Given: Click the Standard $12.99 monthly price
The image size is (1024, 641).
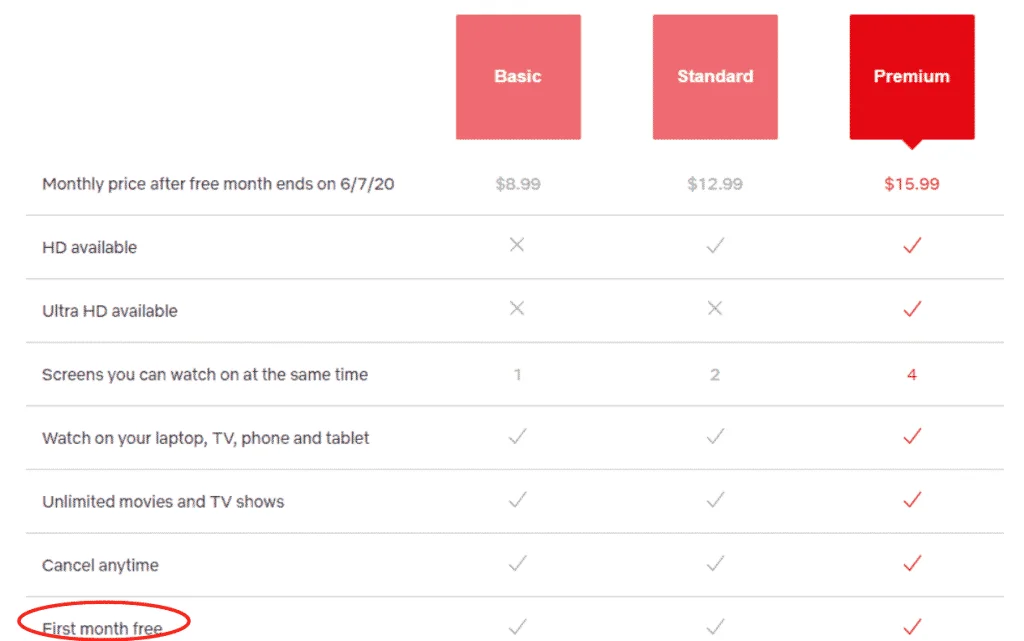Looking at the screenshot, I should point(715,184).
